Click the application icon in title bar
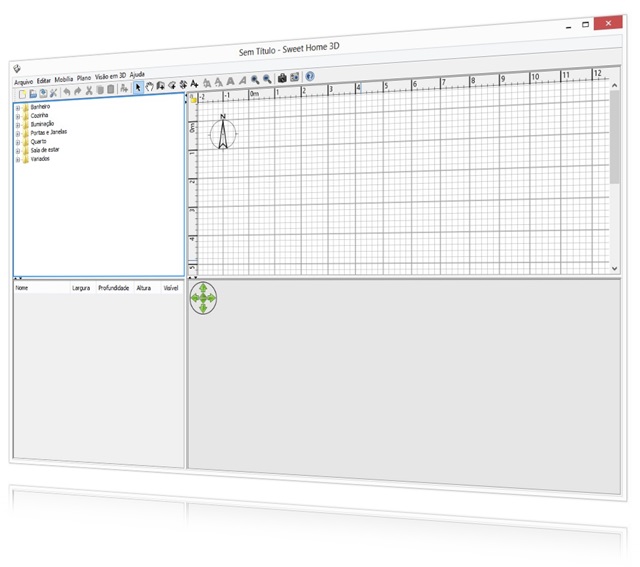The image size is (640, 567). click(x=17, y=69)
